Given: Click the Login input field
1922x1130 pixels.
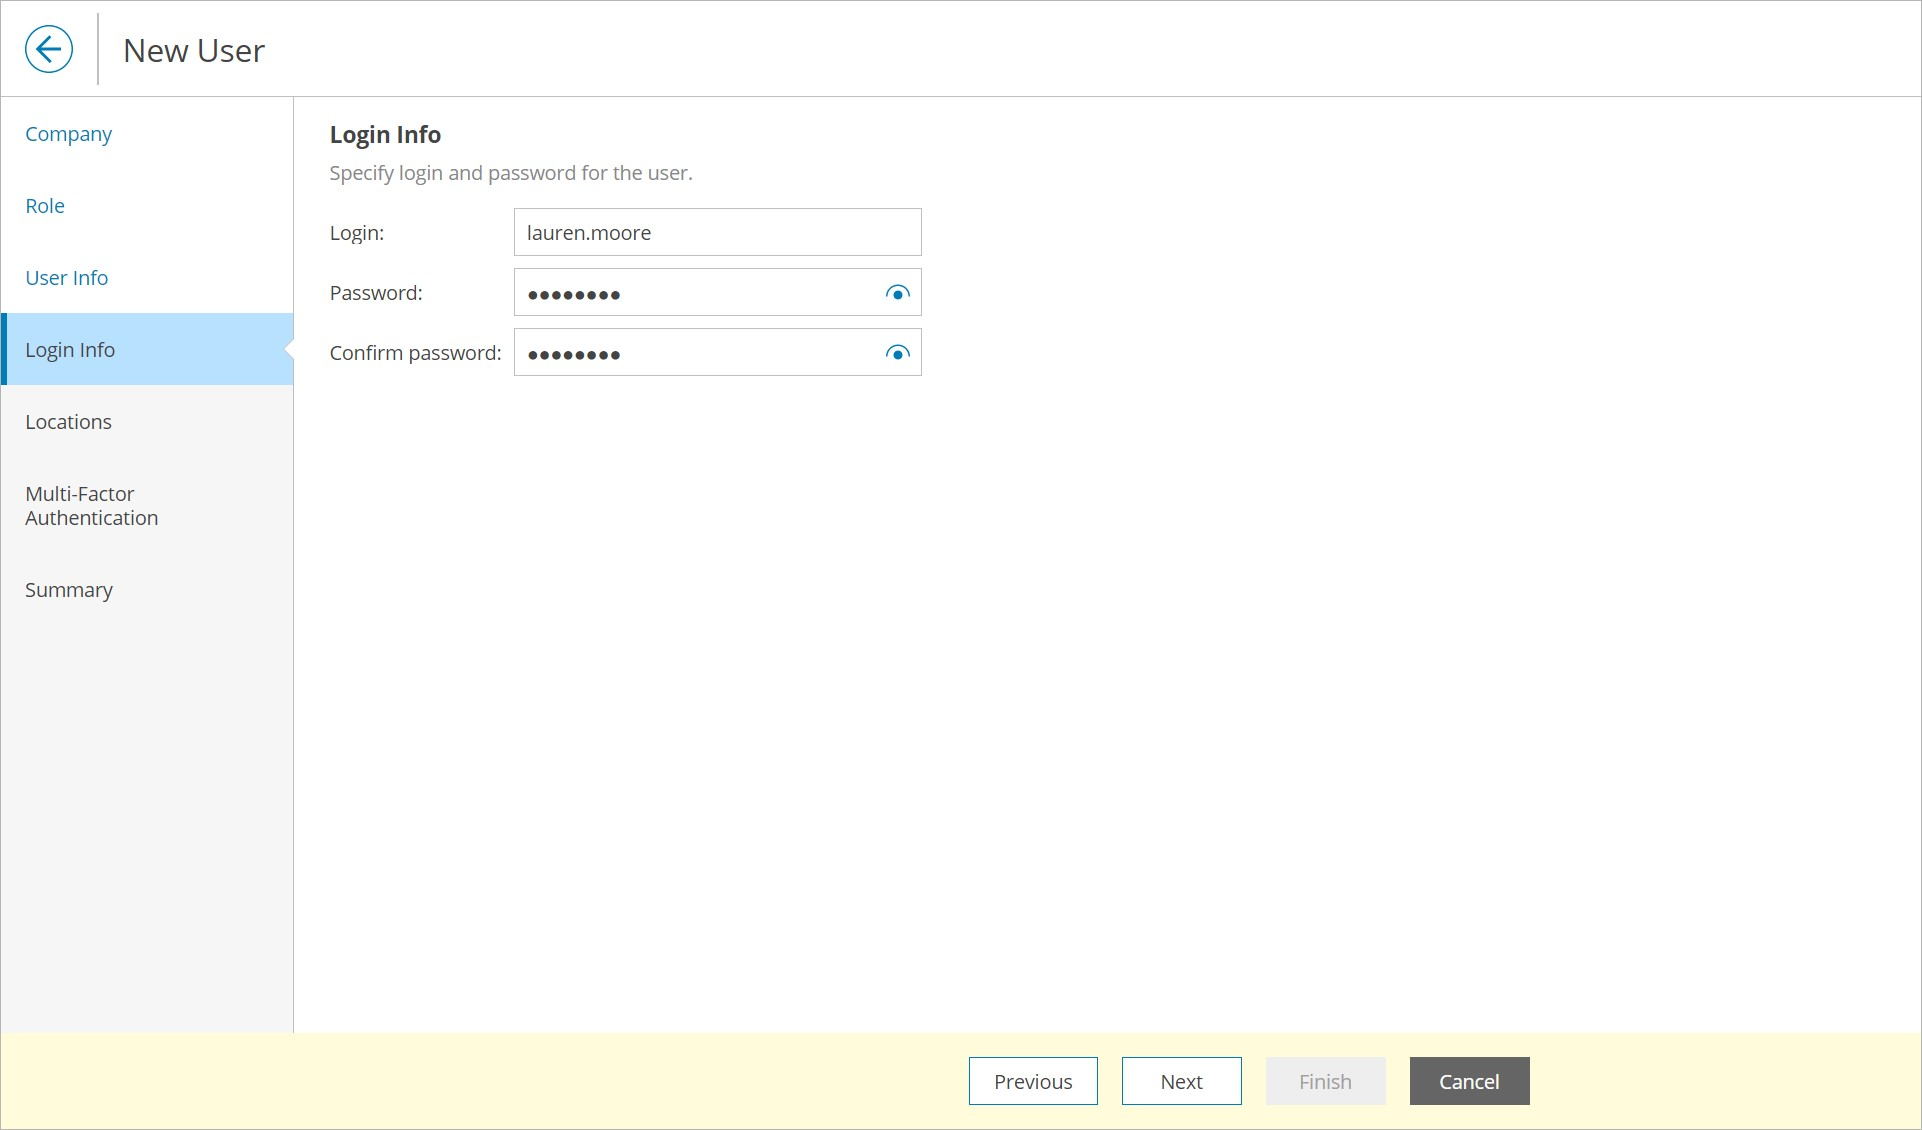Looking at the screenshot, I should (x=716, y=233).
